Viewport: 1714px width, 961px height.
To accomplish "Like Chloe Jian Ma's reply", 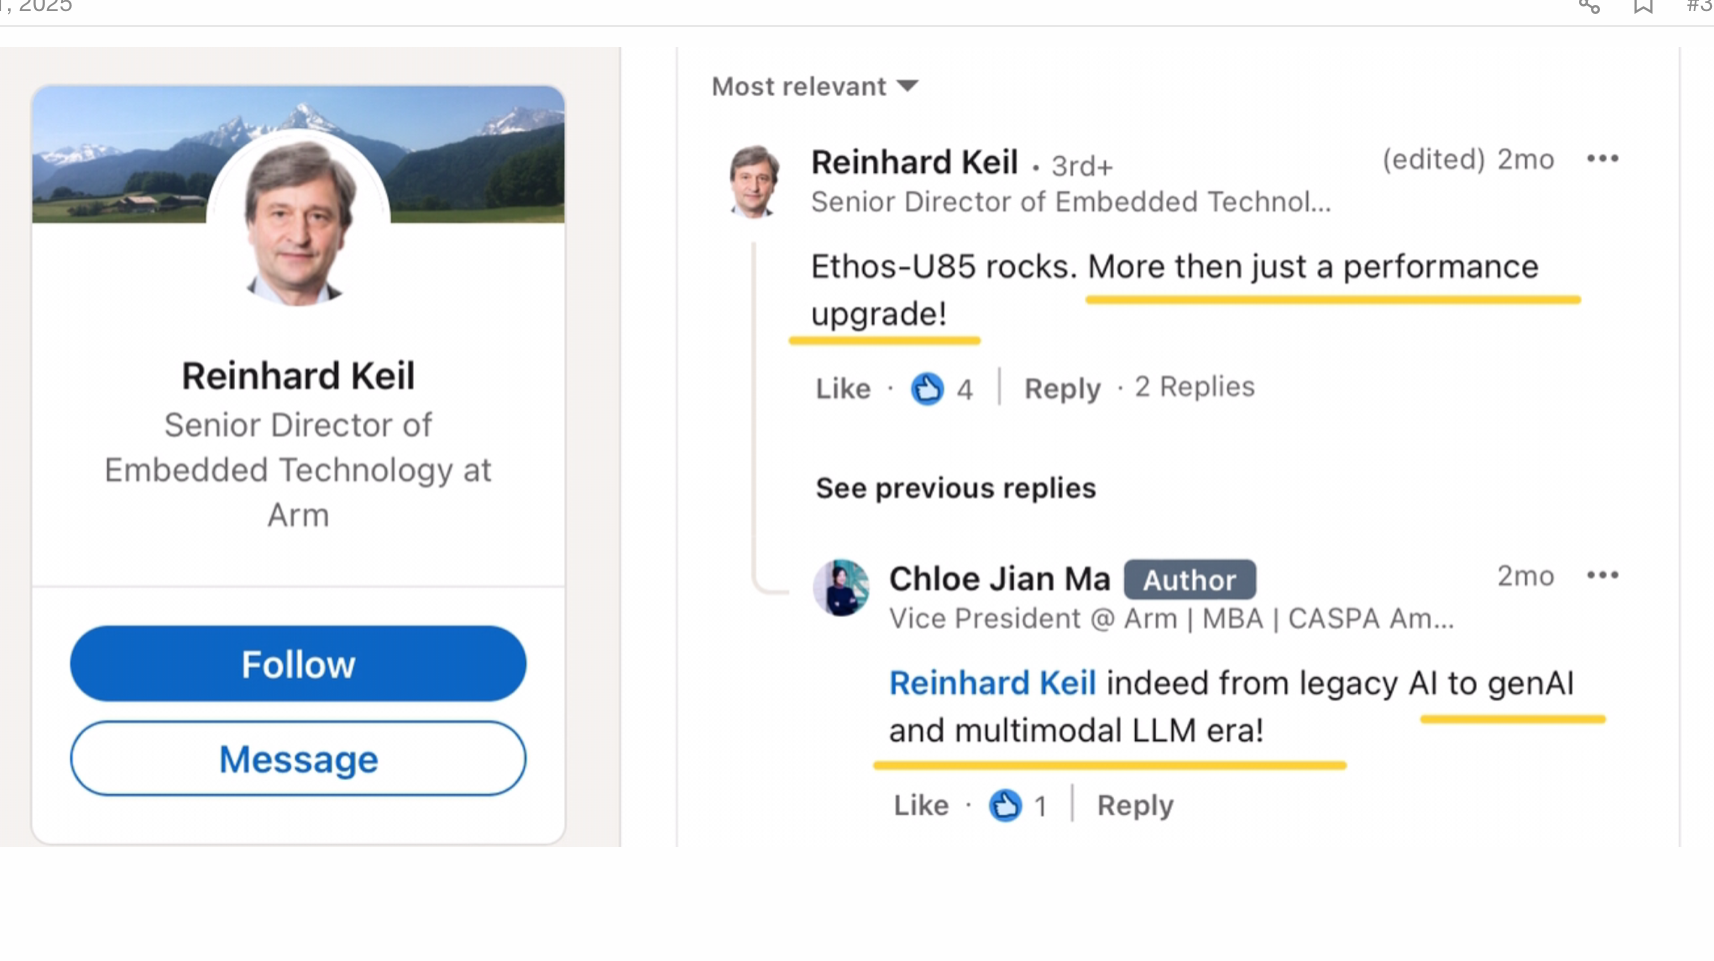I will pos(921,805).
